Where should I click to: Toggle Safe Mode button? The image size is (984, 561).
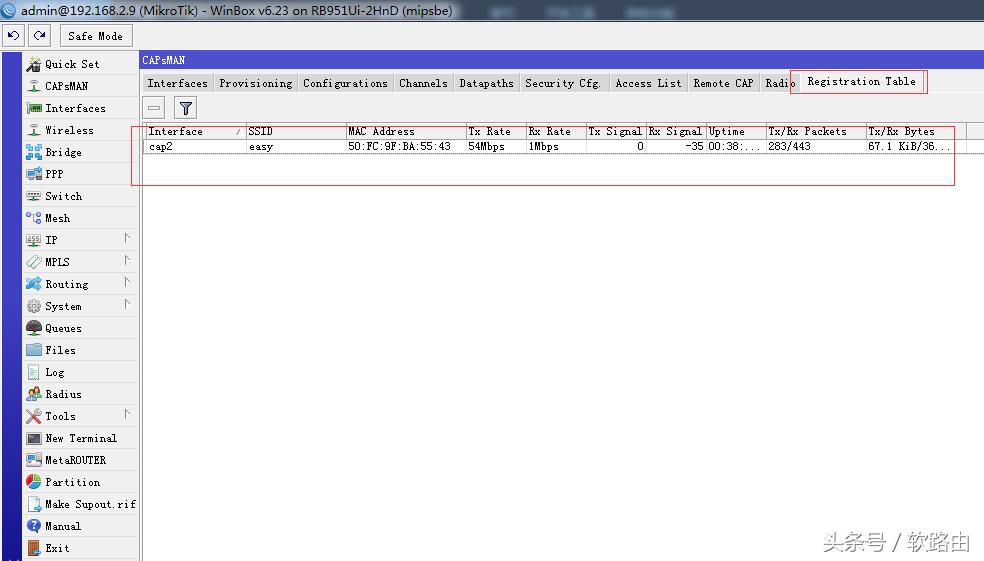95,36
